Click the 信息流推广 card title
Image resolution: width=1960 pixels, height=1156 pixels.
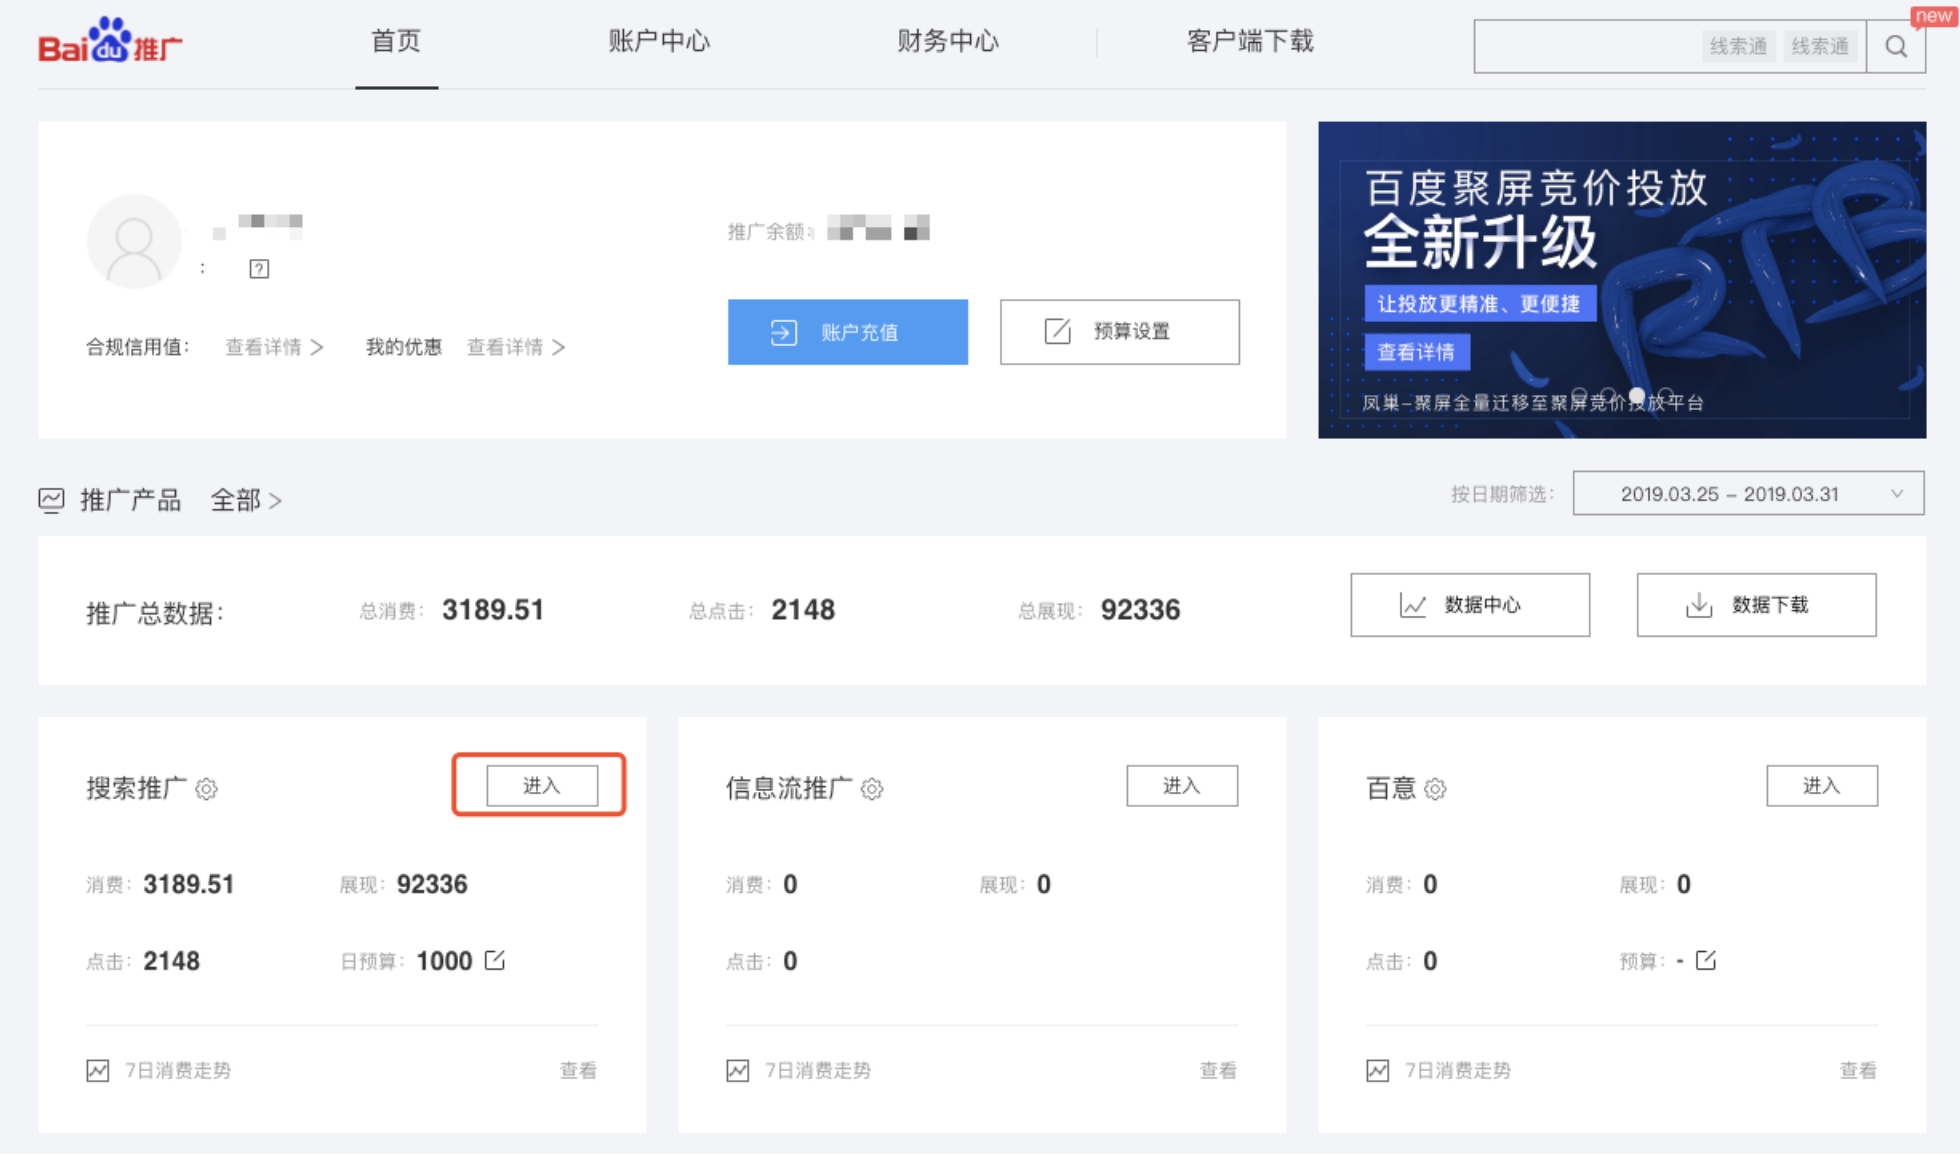click(789, 789)
